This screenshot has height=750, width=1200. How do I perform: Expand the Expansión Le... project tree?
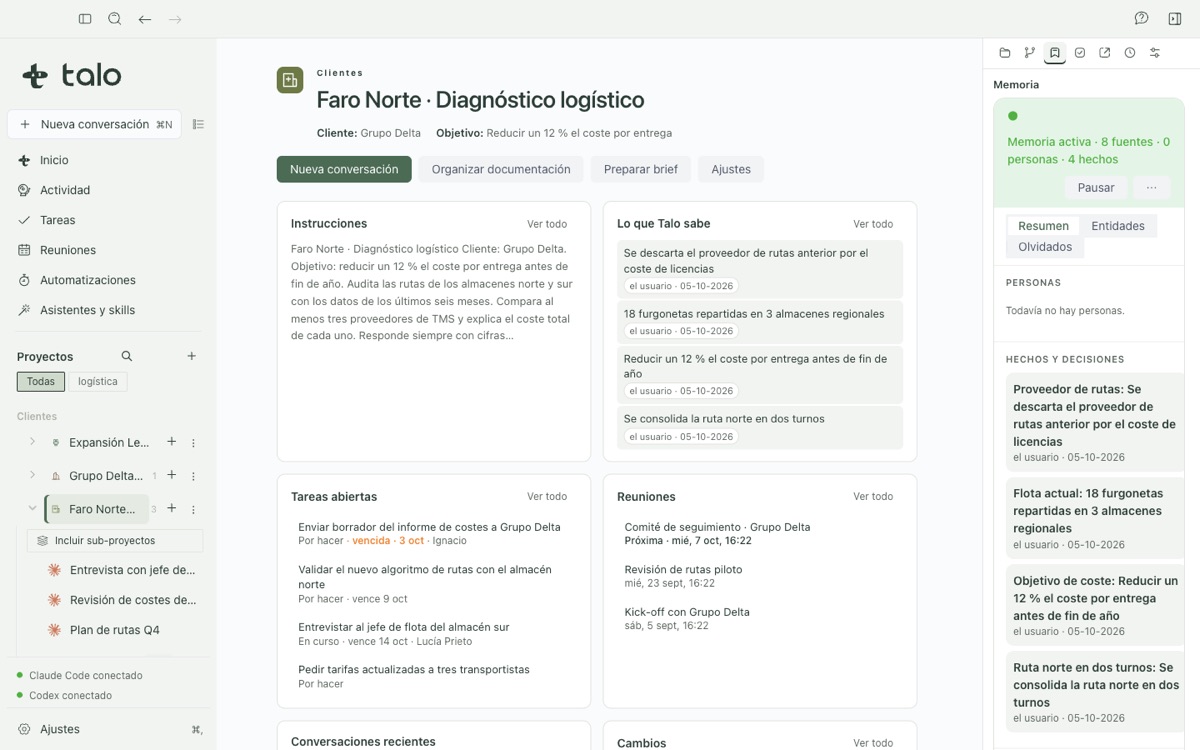tap(32, 442)
